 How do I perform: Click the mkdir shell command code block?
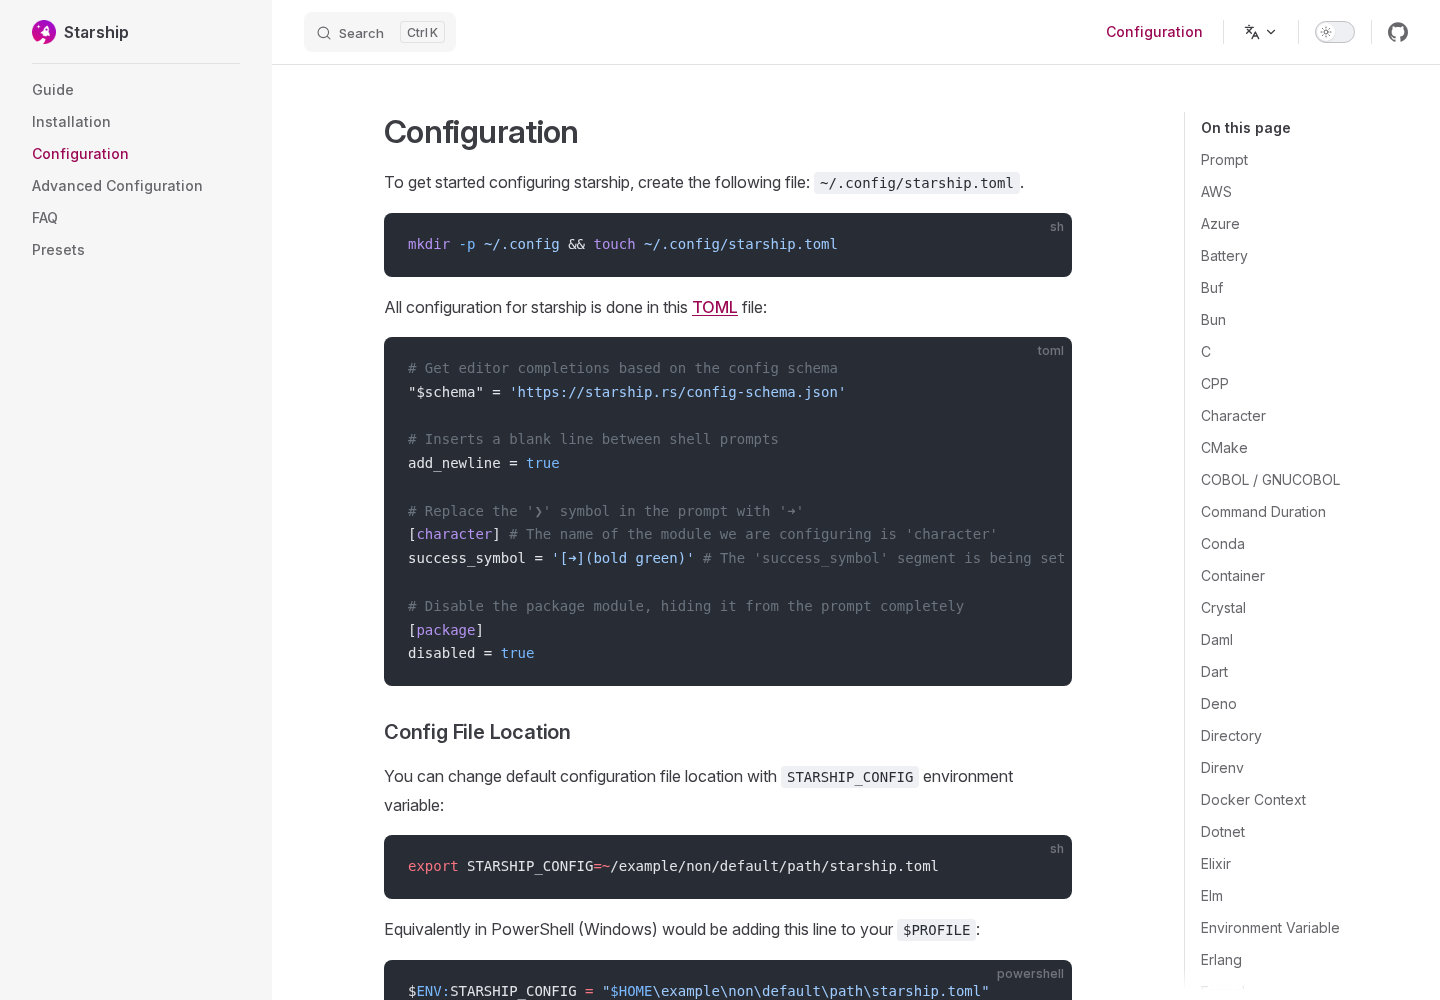[728, 245]
